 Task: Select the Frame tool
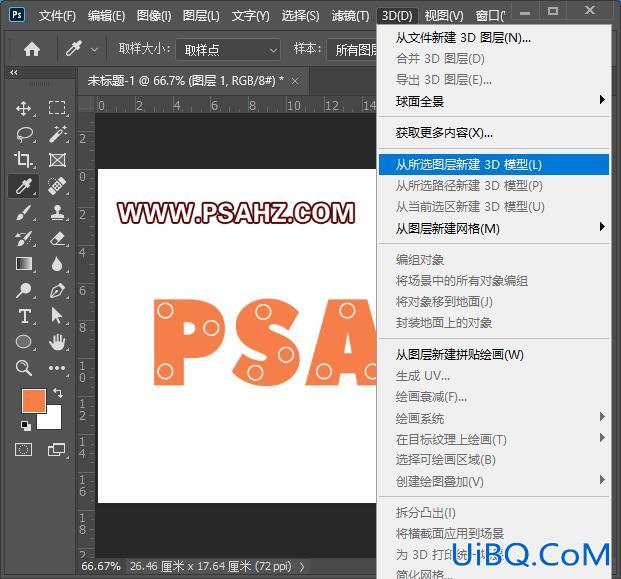57,160
